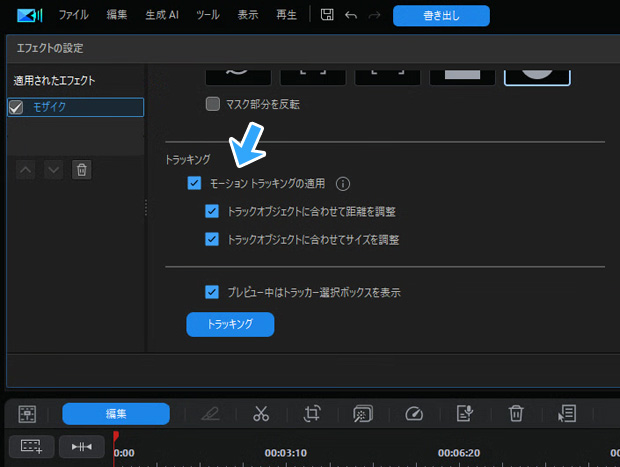
Task: Toggle マスク部分を反転 checkbox
Action: [x=213, y=104]
